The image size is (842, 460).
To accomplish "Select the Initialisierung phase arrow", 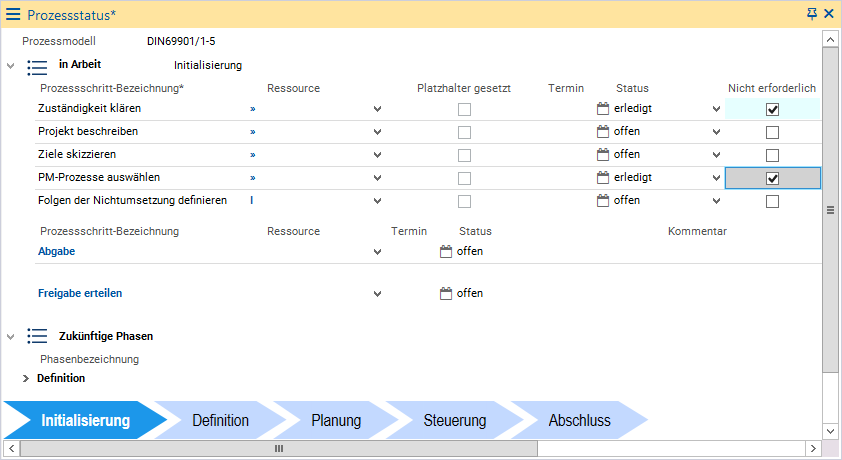I will (85, 420).
